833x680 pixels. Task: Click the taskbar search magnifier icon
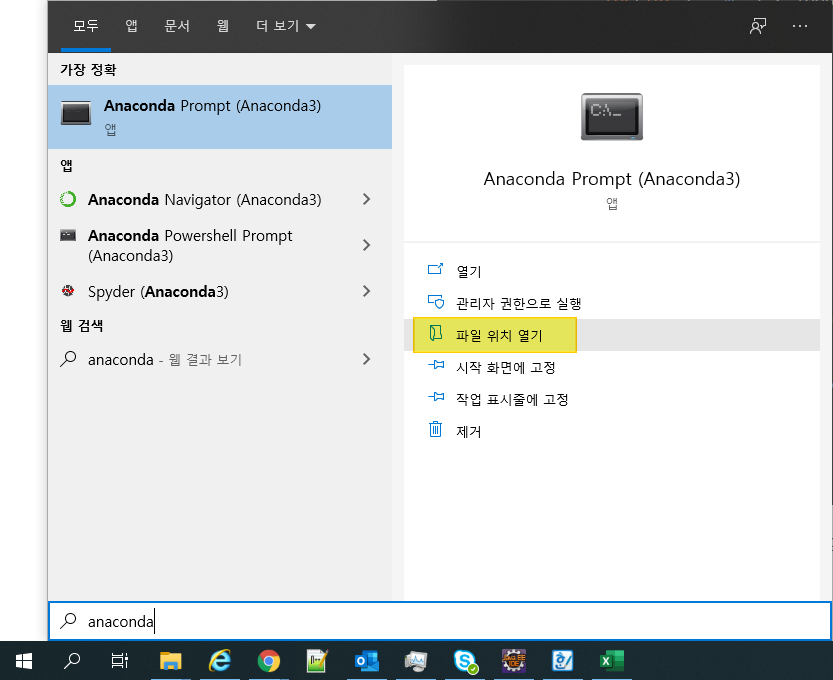[x=72, y=661]
